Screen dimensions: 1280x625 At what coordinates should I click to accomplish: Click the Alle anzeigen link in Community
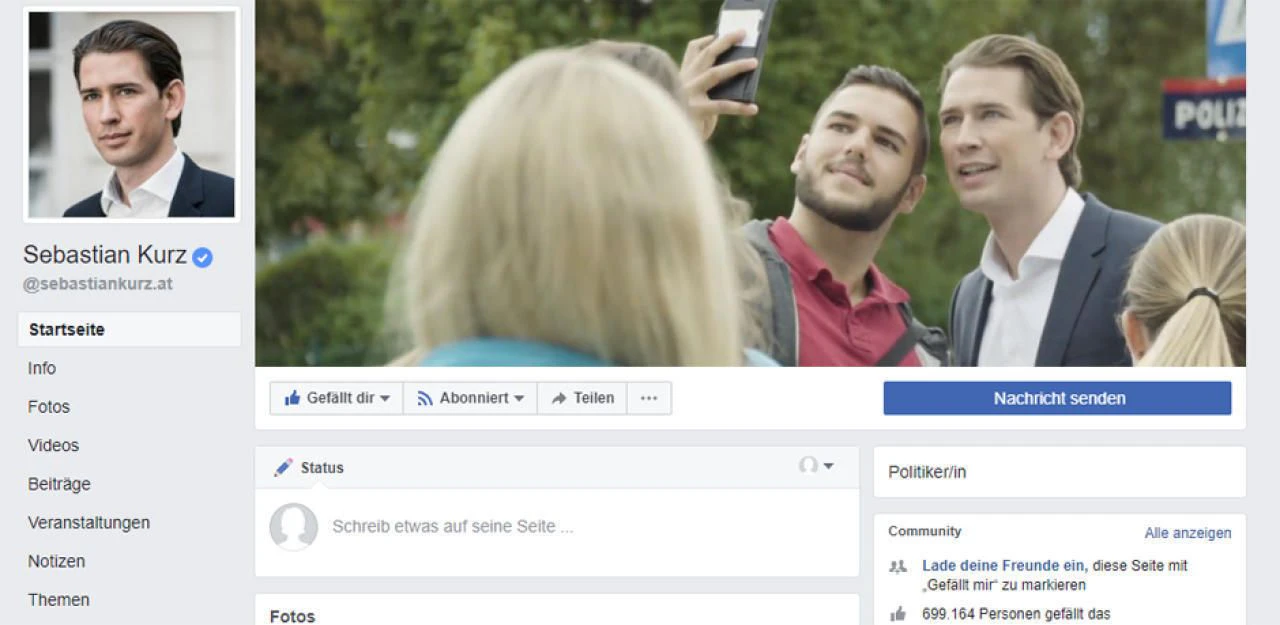pos(1188,533)
